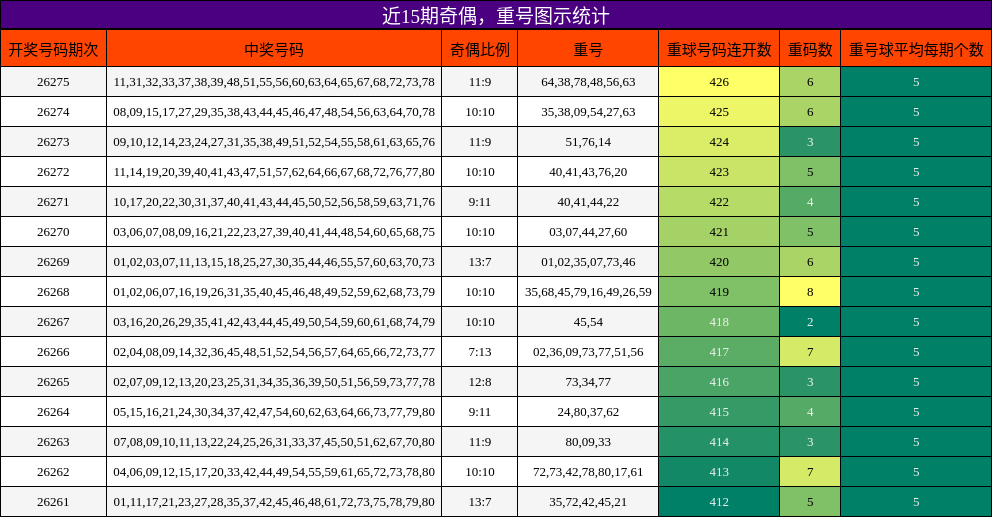Click period number 26264
This screenshot has width=992, height=517.
point(53,412)
